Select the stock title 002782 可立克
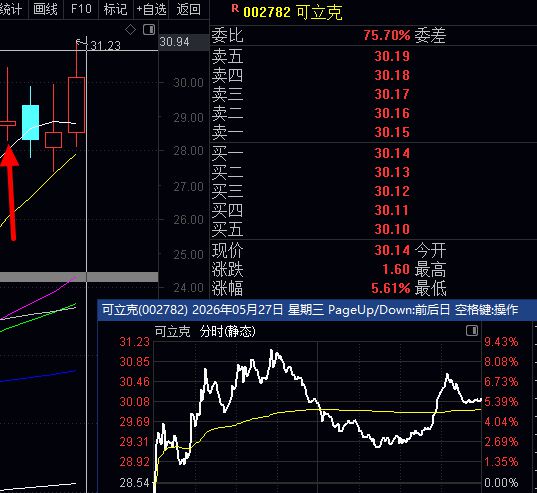Viewport: 537px width, 493px height. [292, 12]
